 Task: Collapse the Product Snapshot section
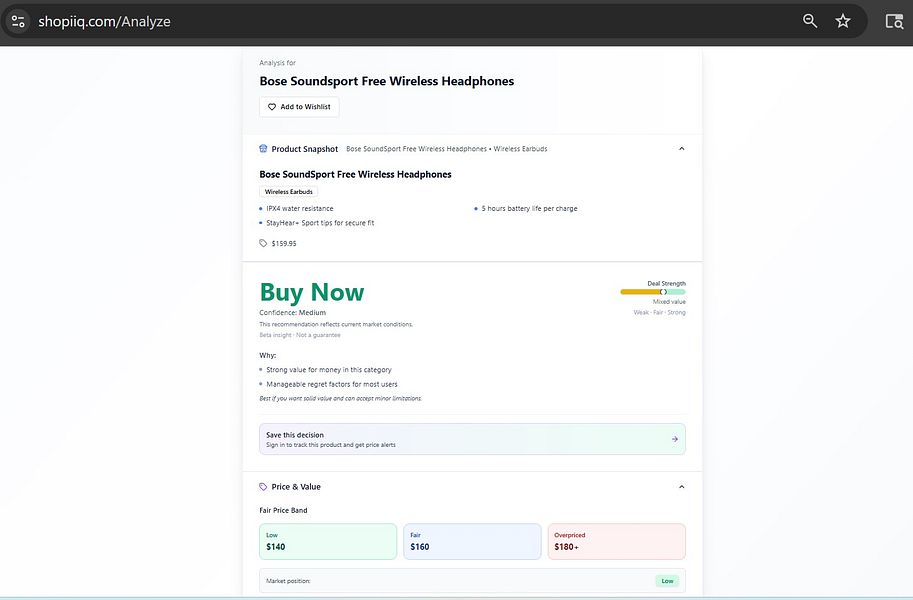[x=681, y=147]
